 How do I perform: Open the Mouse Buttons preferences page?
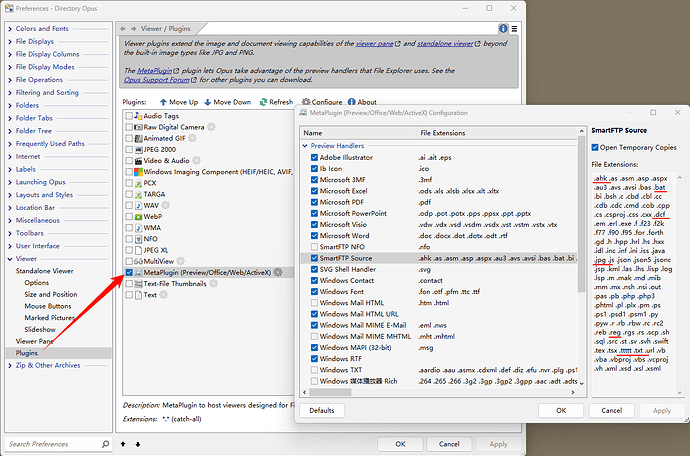(x=48, y=306)
